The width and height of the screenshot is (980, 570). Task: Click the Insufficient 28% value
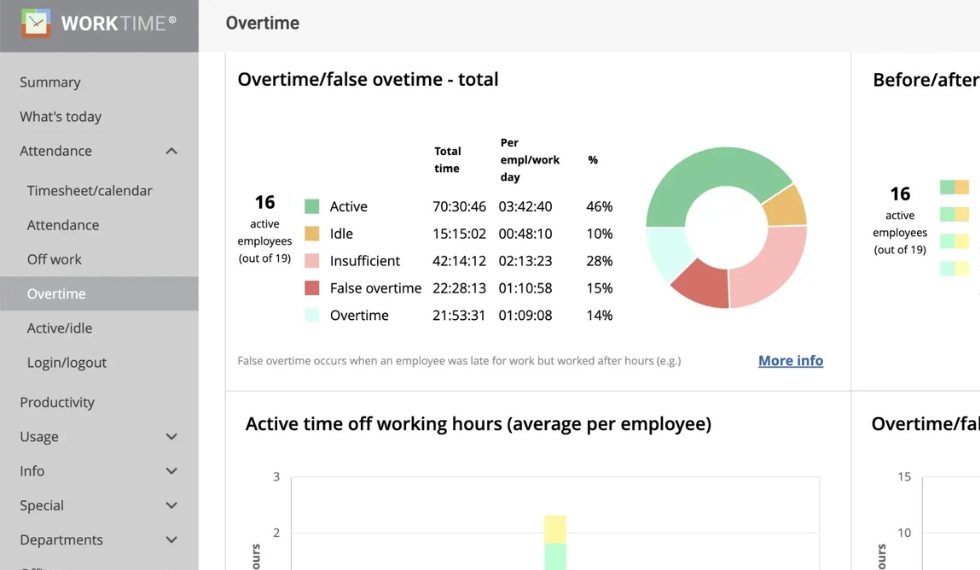tap(599, 261)
